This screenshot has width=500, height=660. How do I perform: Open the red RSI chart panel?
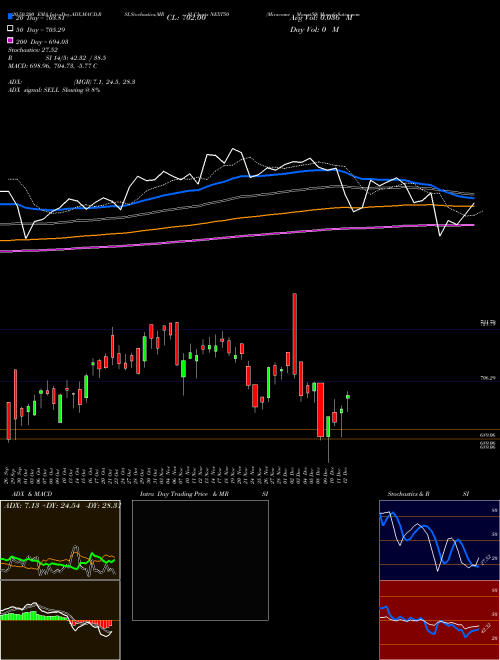(x=439, y=620)
